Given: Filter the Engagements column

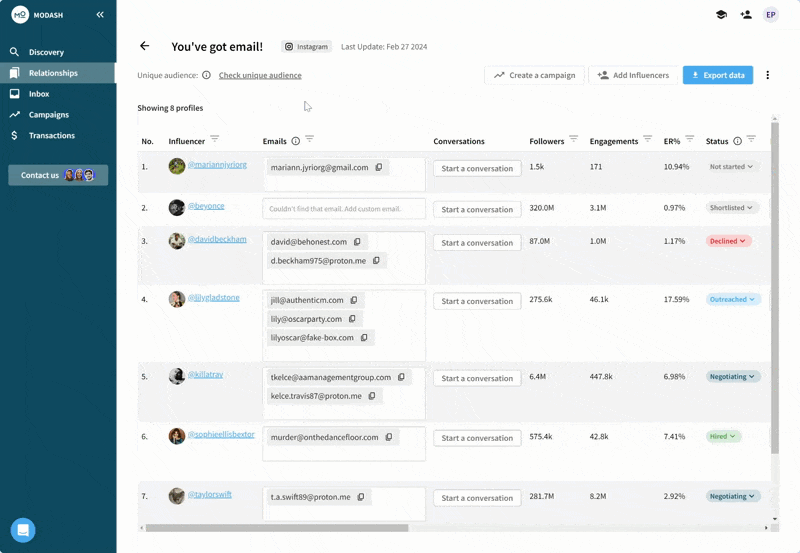Looking at the screenshot, I should point(647,139).
